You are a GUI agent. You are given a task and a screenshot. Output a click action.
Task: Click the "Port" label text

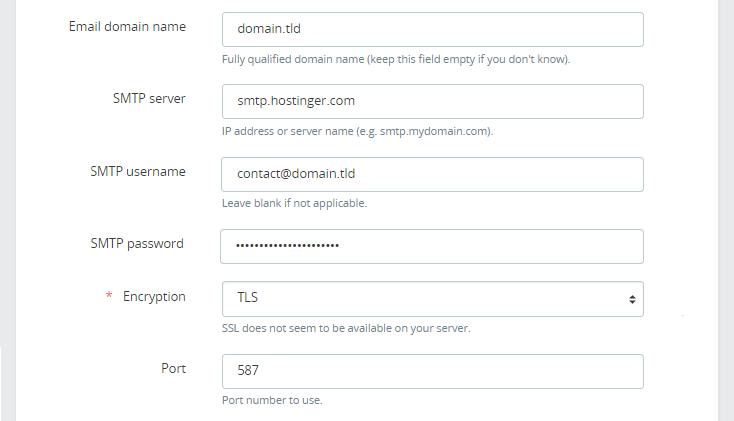(173, 368)
